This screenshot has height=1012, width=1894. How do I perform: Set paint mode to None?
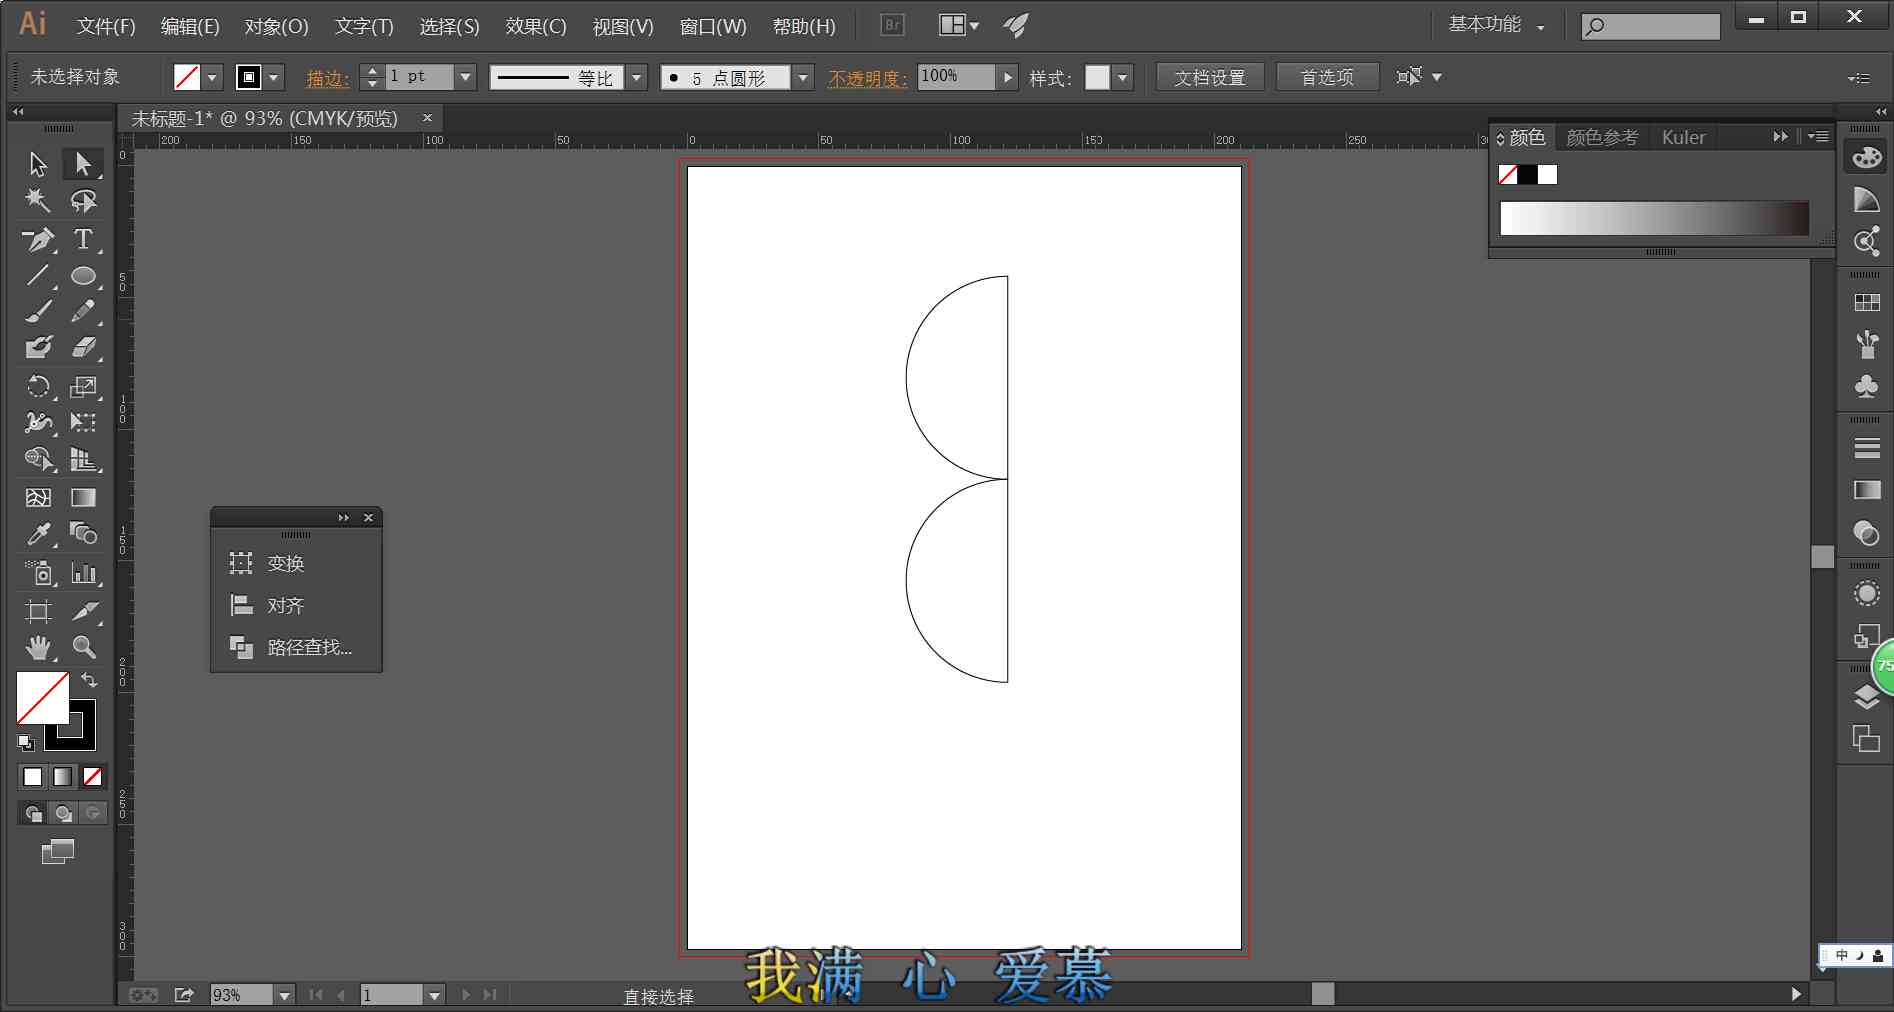tap(92, 777)
